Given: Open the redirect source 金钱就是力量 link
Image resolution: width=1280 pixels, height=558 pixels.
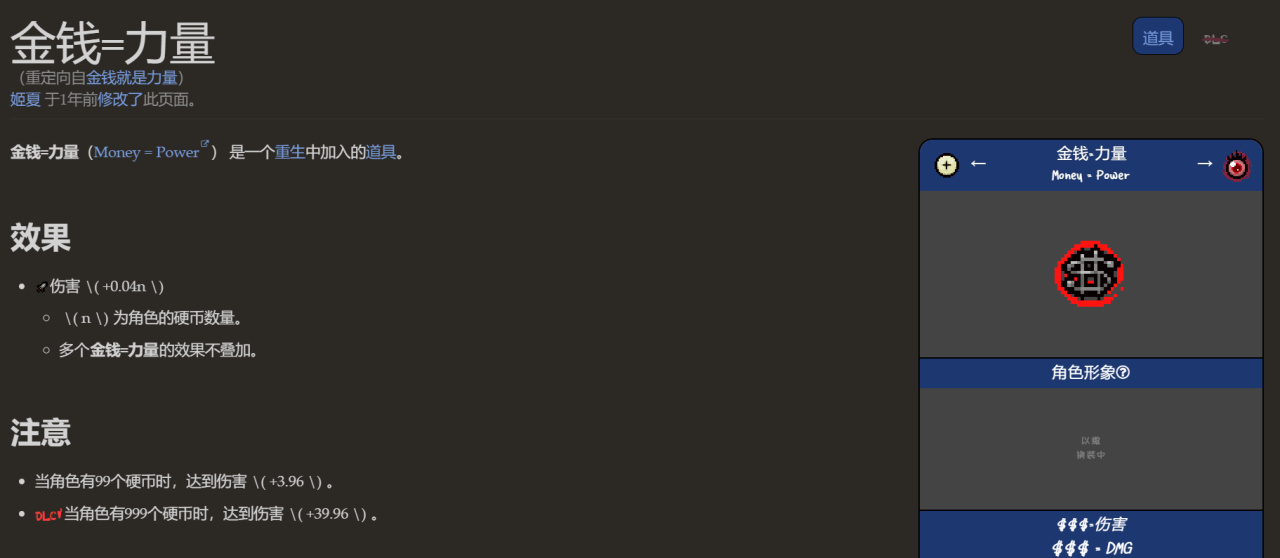Looking at the screenshot, I should click(x=131, y=78).
